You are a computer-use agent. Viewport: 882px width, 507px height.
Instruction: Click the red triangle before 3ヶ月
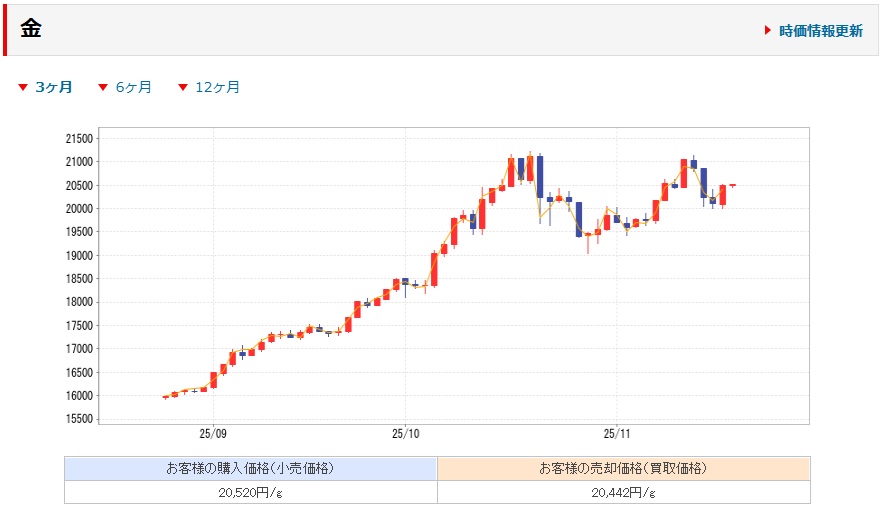pyautogui.click(x=23, y=88)
